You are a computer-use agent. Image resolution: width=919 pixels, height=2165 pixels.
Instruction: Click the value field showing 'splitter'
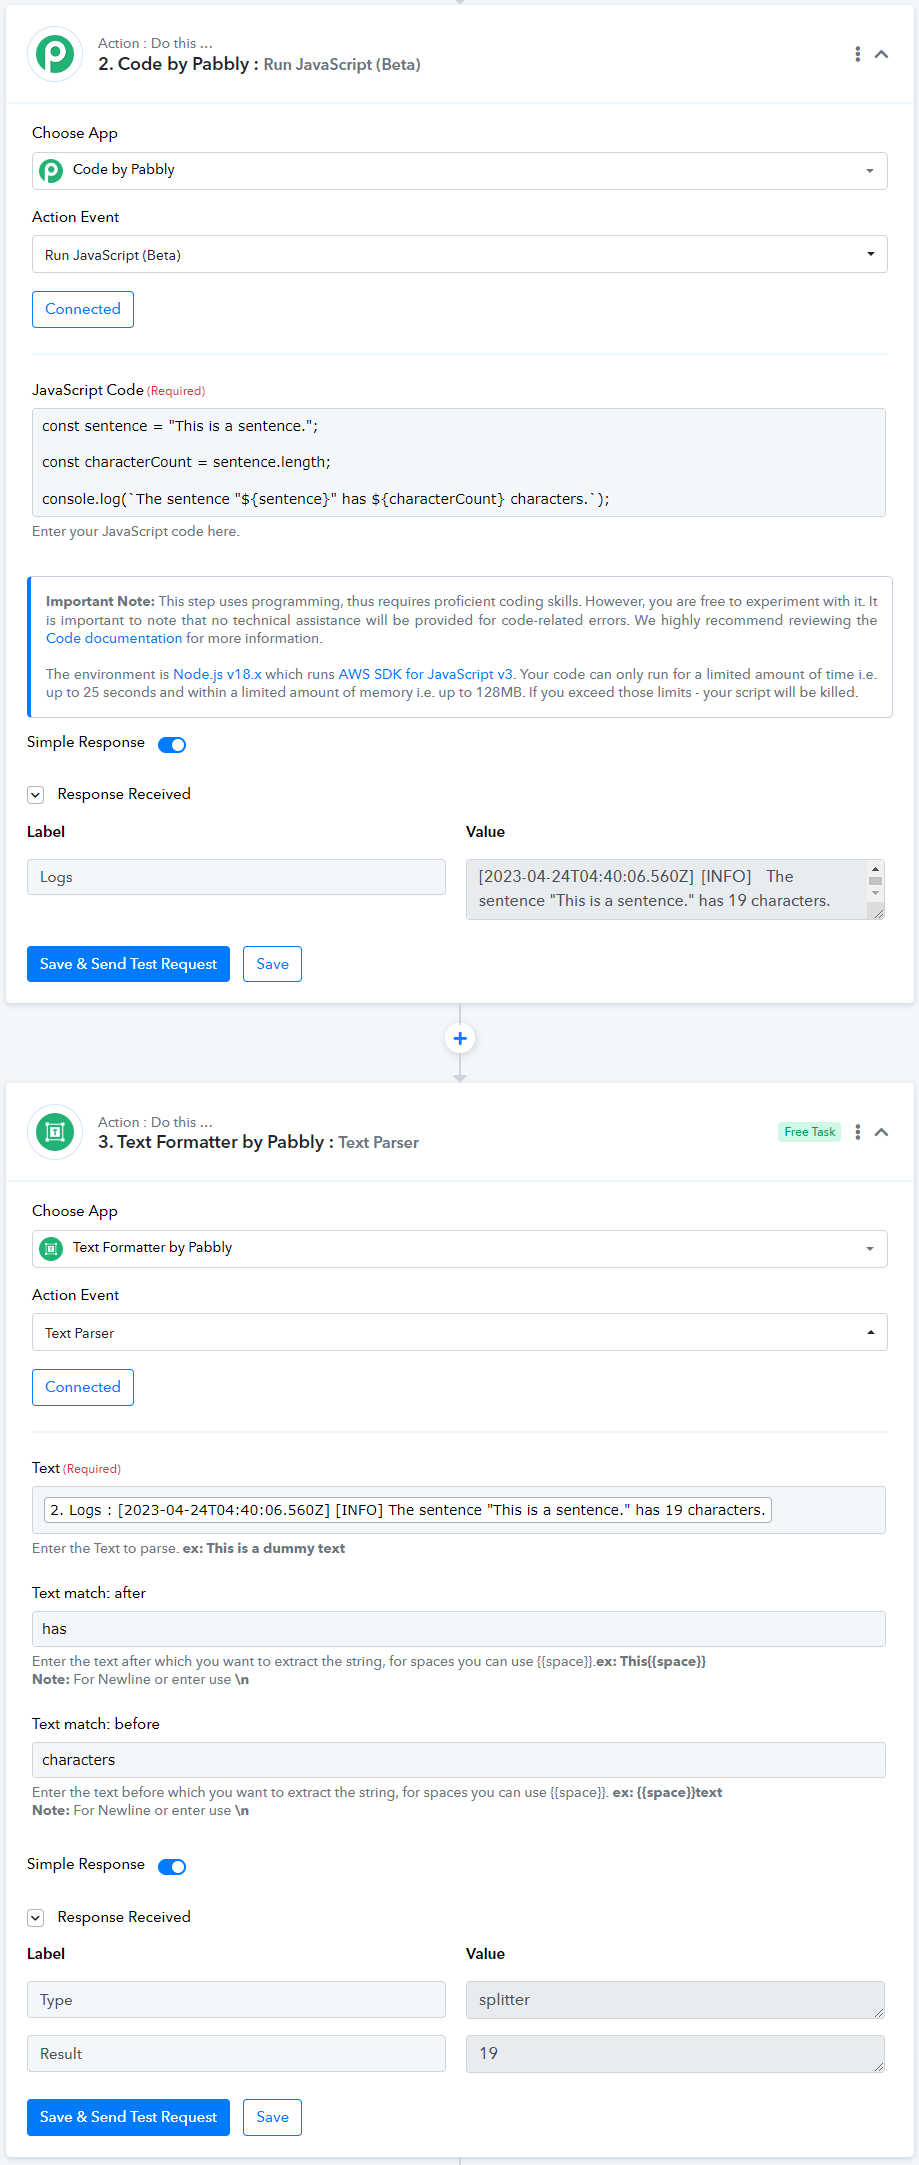[675, 2000]
